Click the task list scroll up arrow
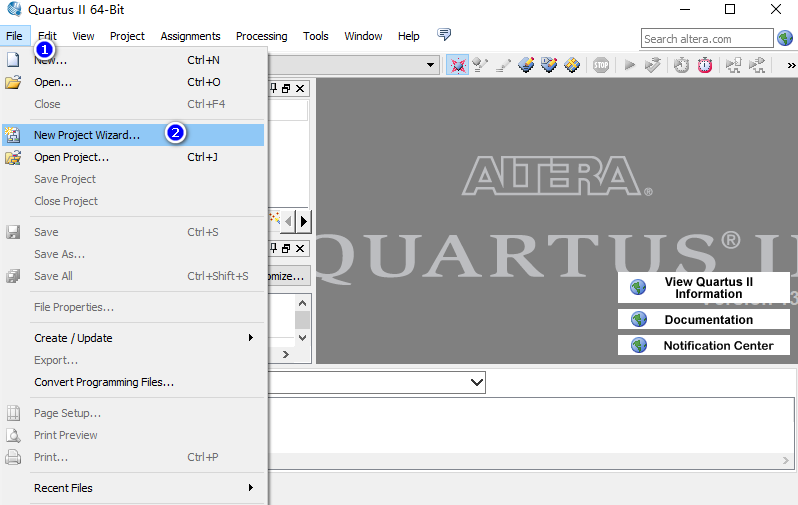 point(302,303)
